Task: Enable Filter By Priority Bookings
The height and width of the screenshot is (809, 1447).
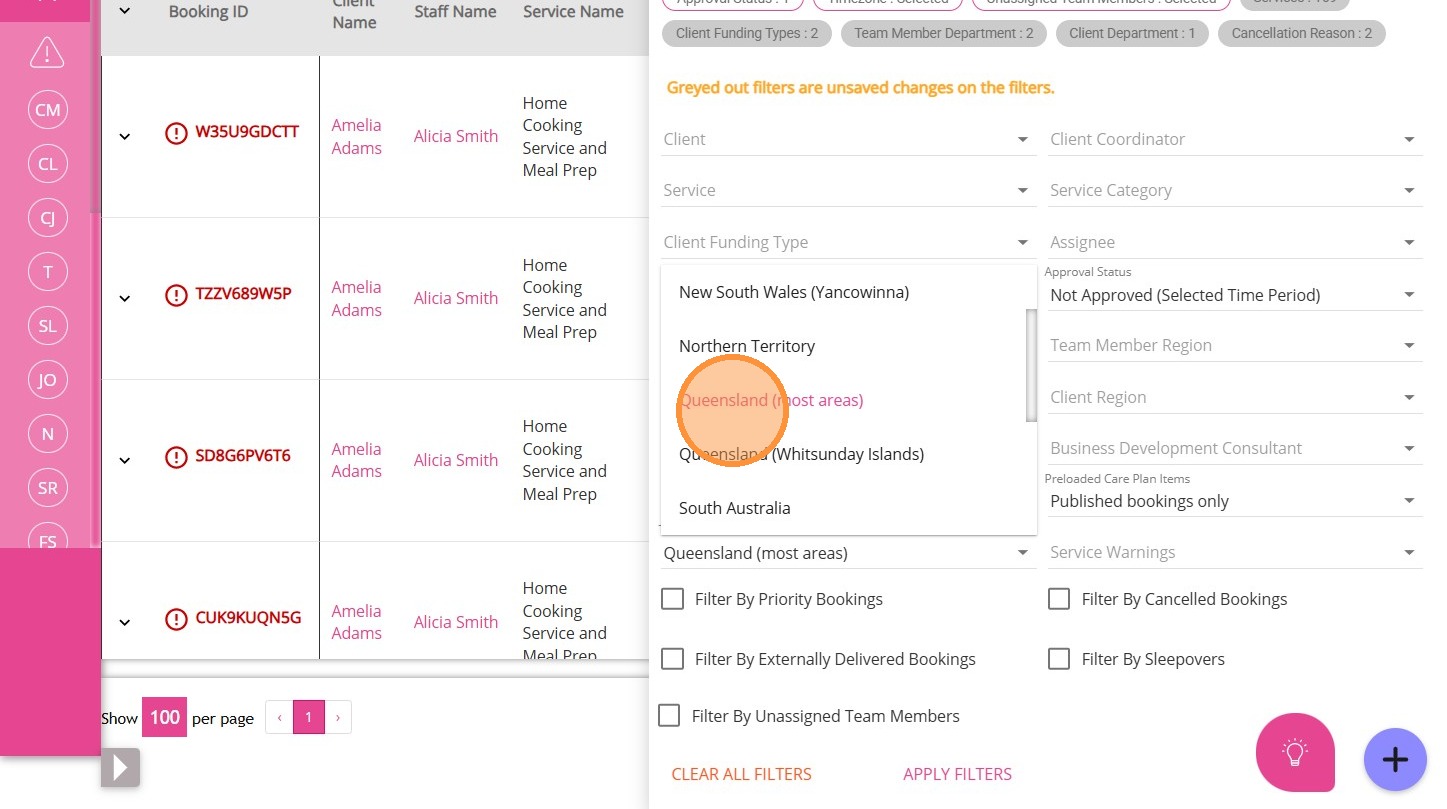Action: point(673,599)
